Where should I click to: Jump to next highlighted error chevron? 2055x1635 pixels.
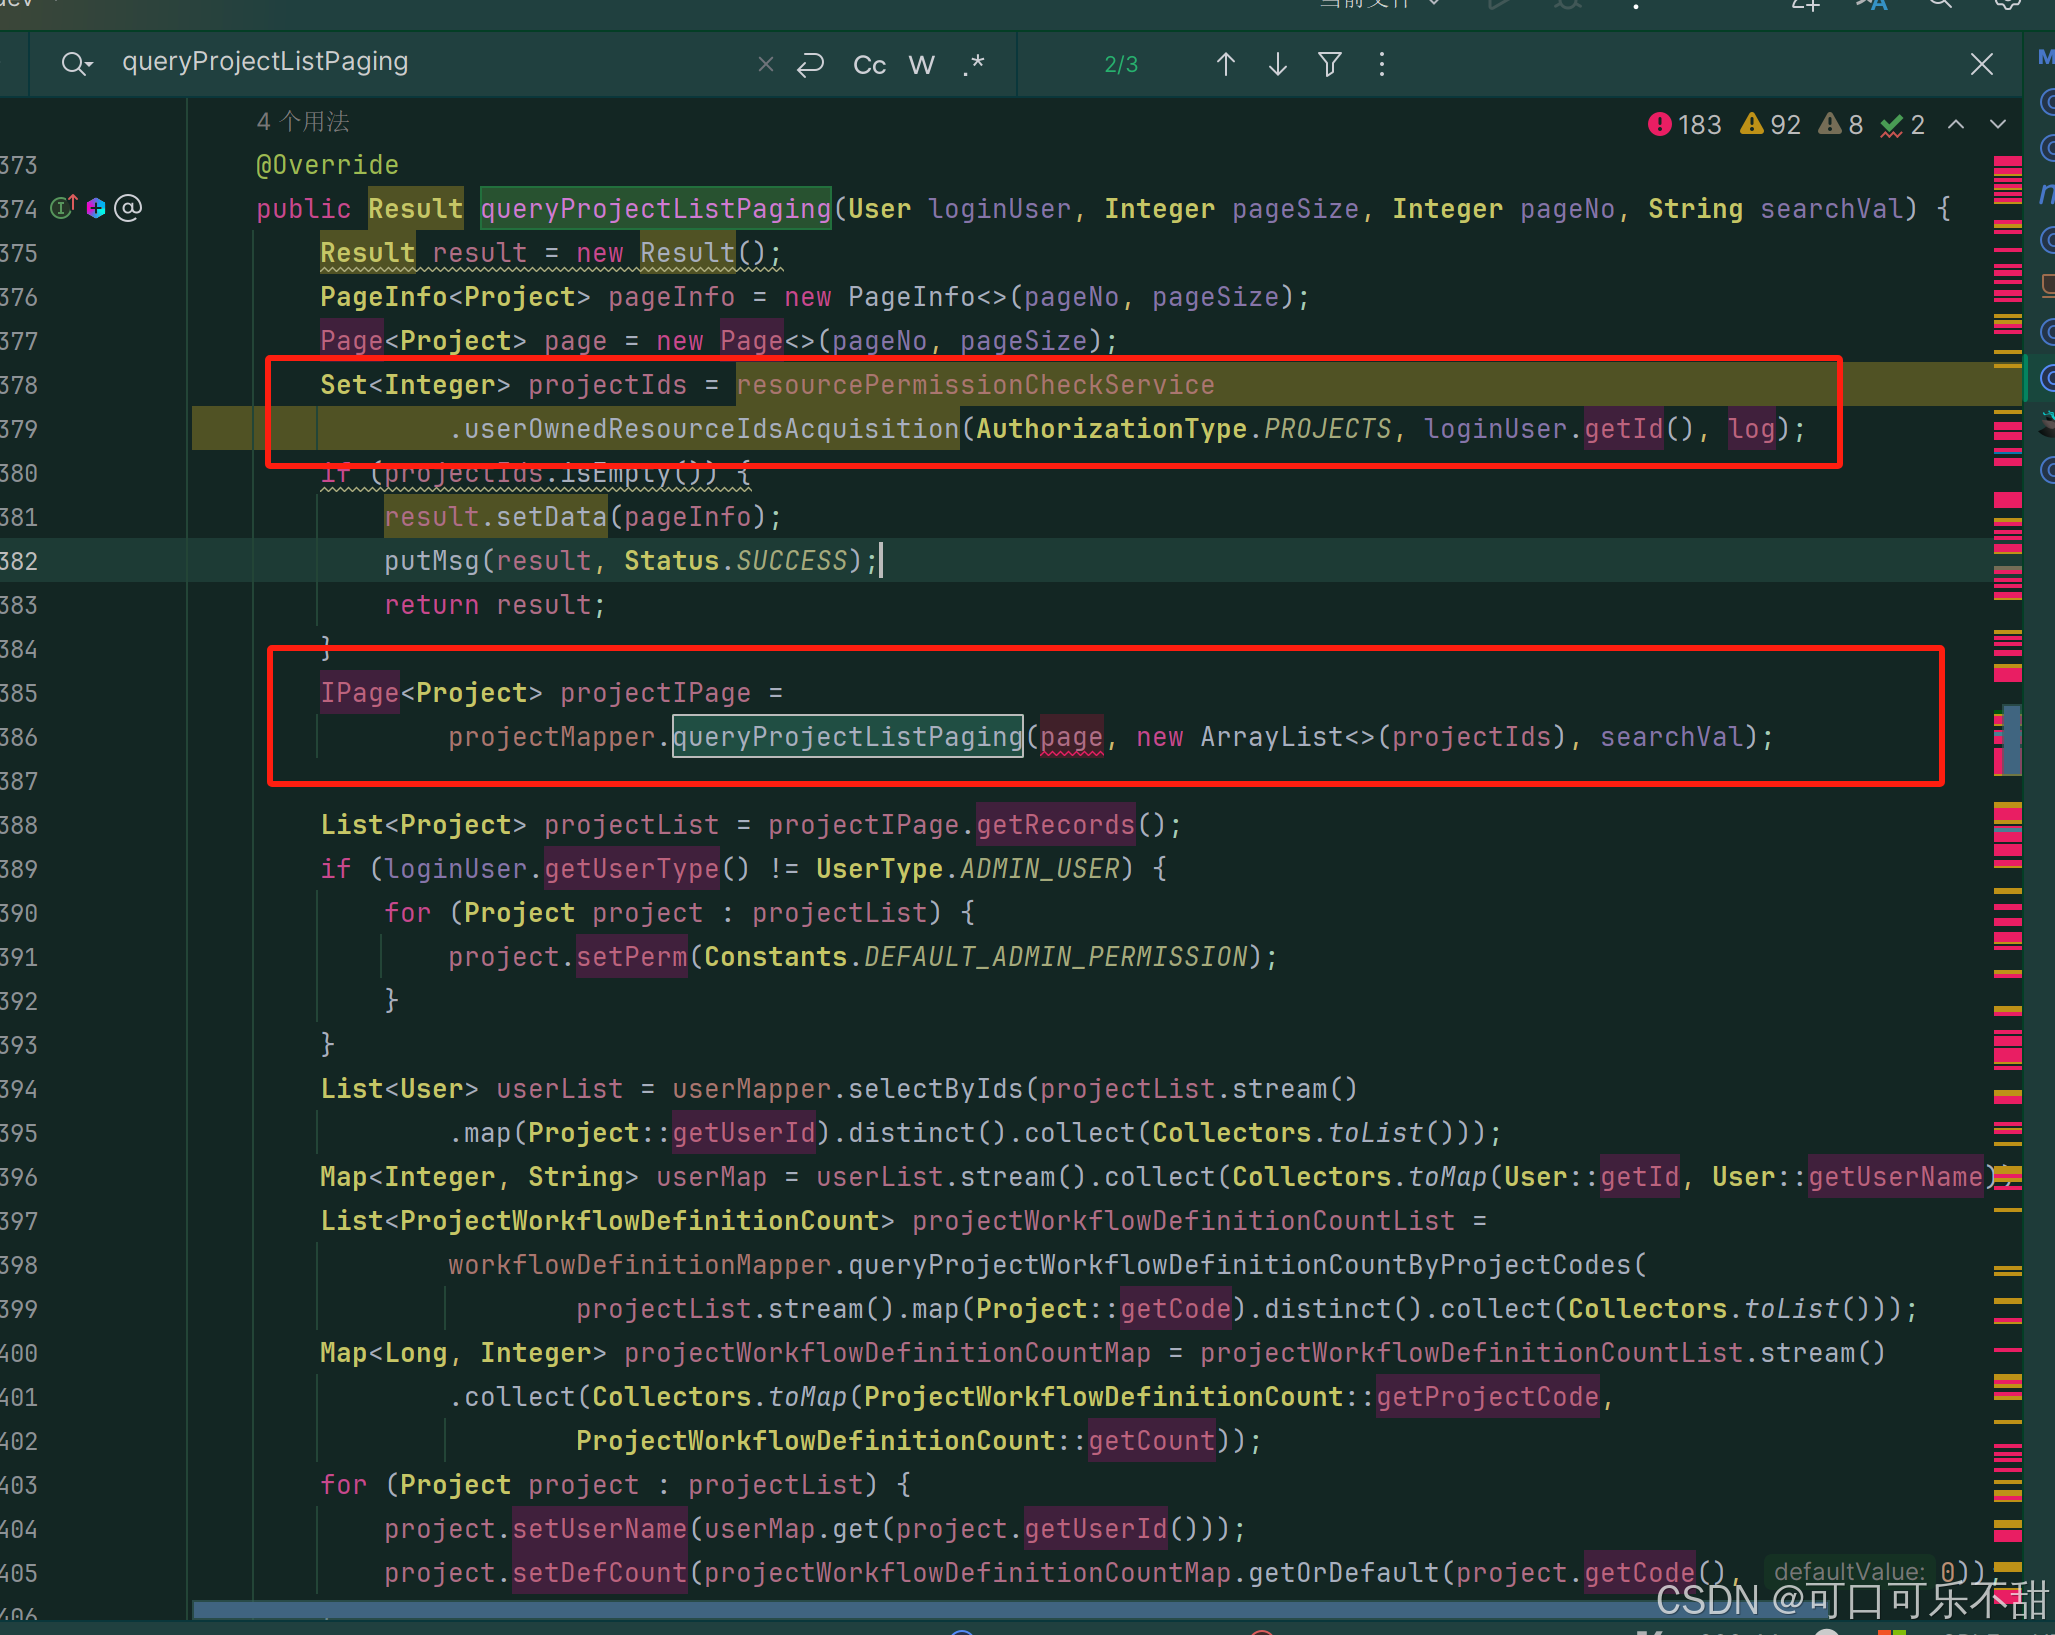[x=1998, y=125]
